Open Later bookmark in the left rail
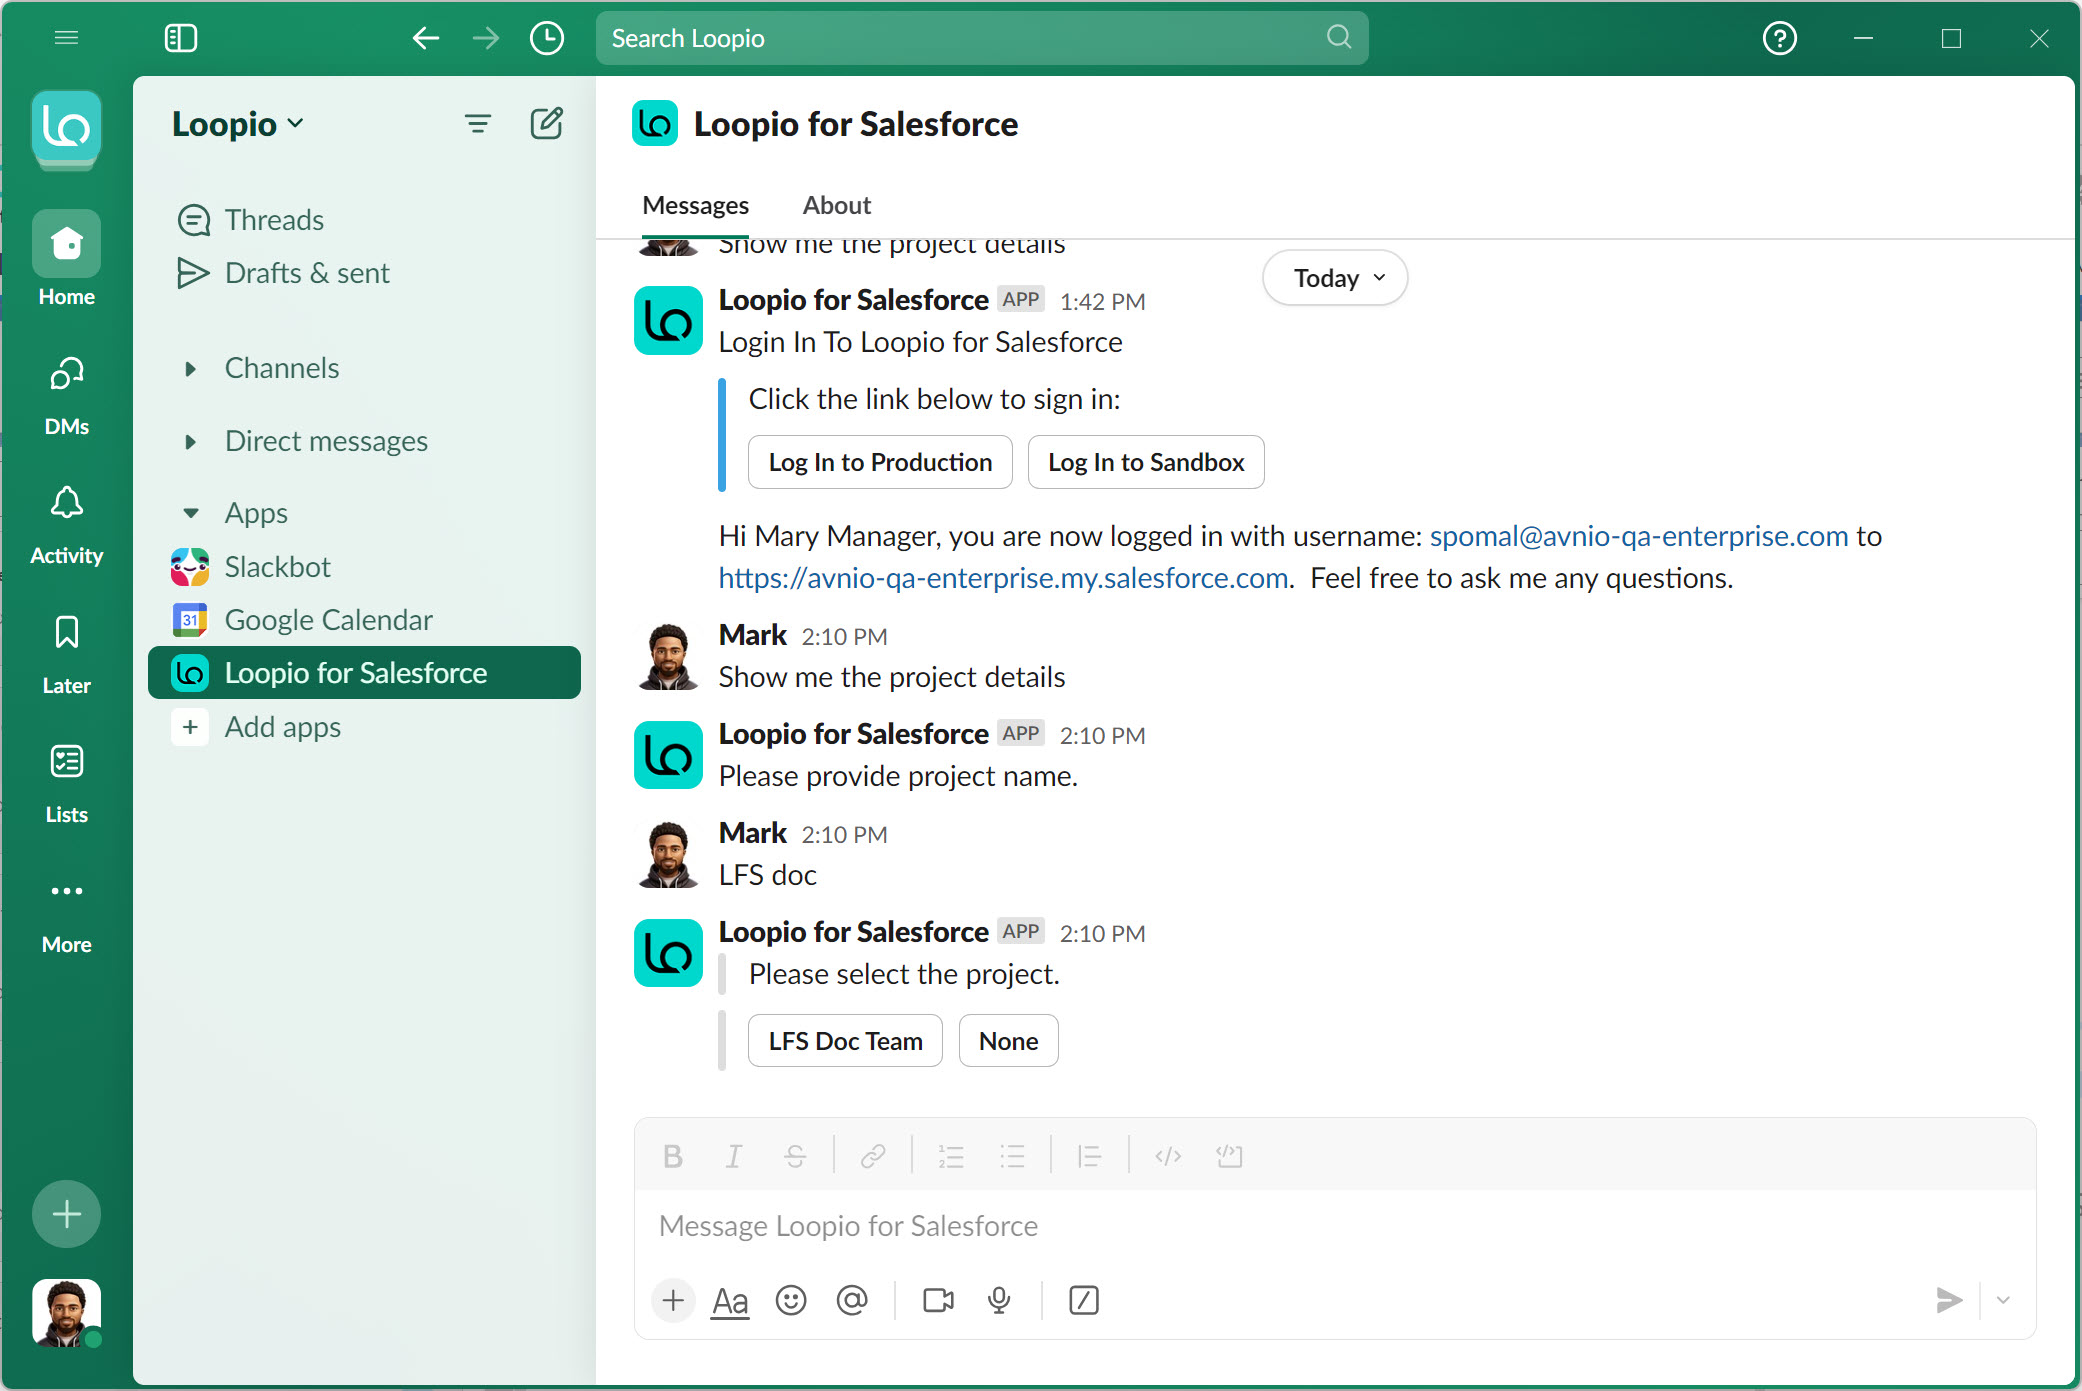Image resolution: width=2082 pixels, height=1391 pixels. click(66, 655)
